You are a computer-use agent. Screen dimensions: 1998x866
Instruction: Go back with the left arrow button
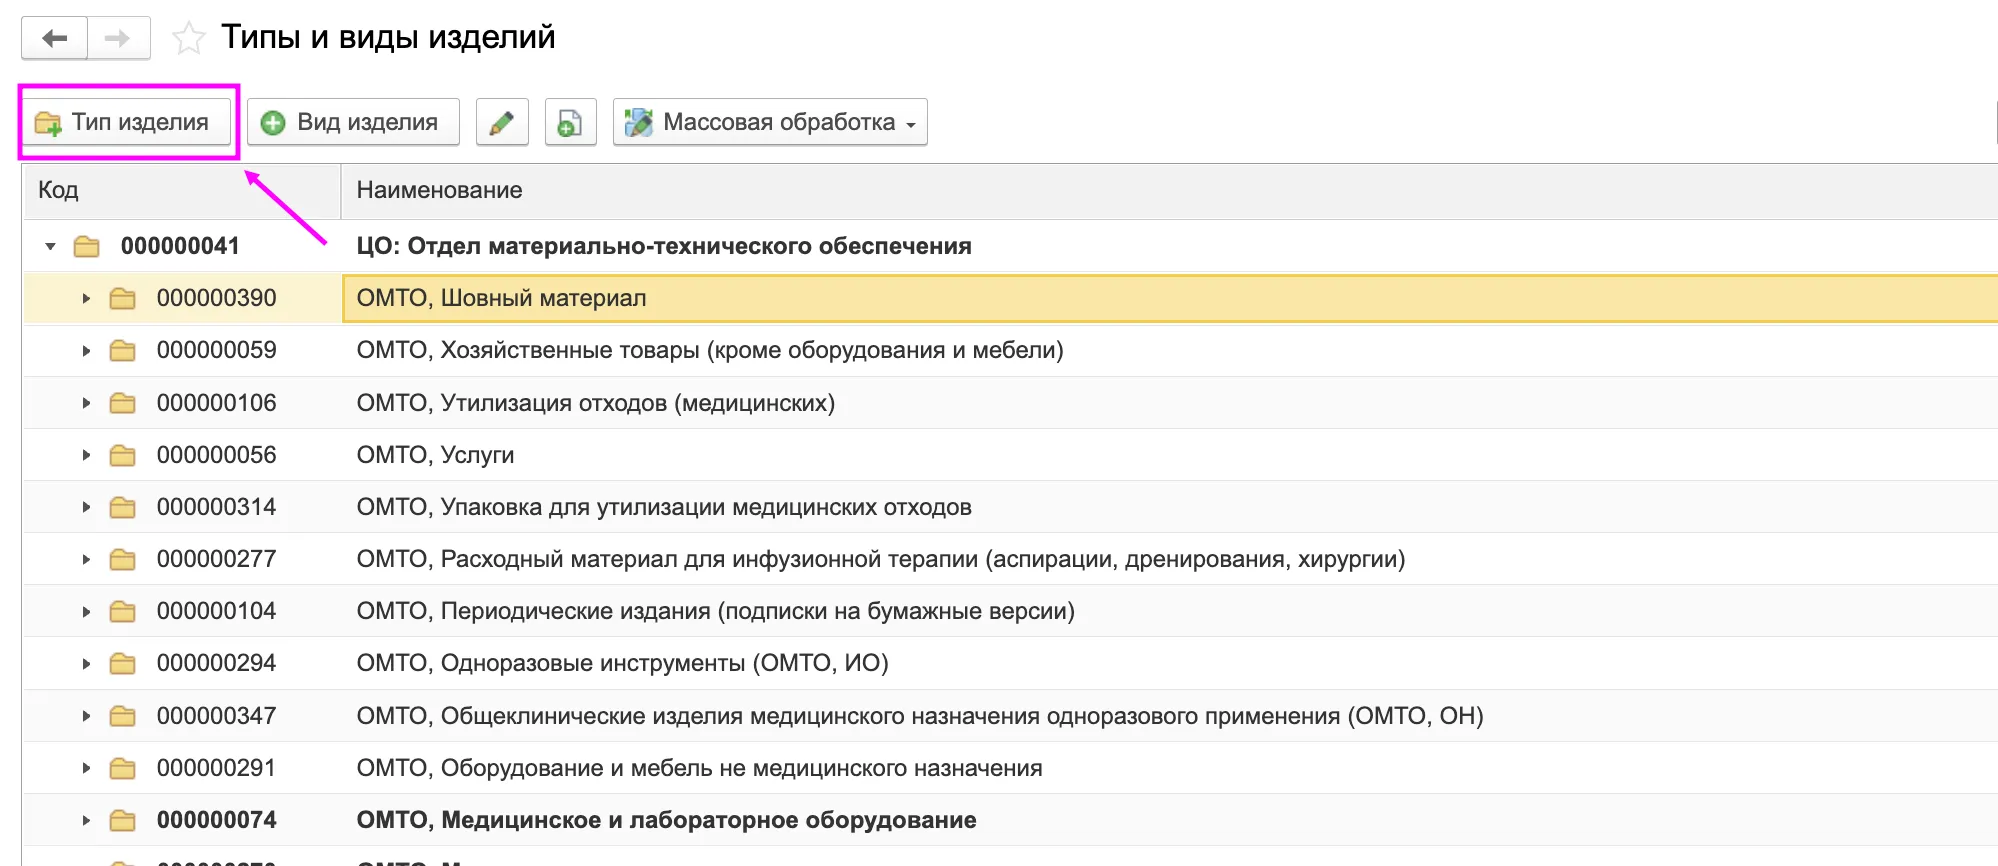click(55, 38)
